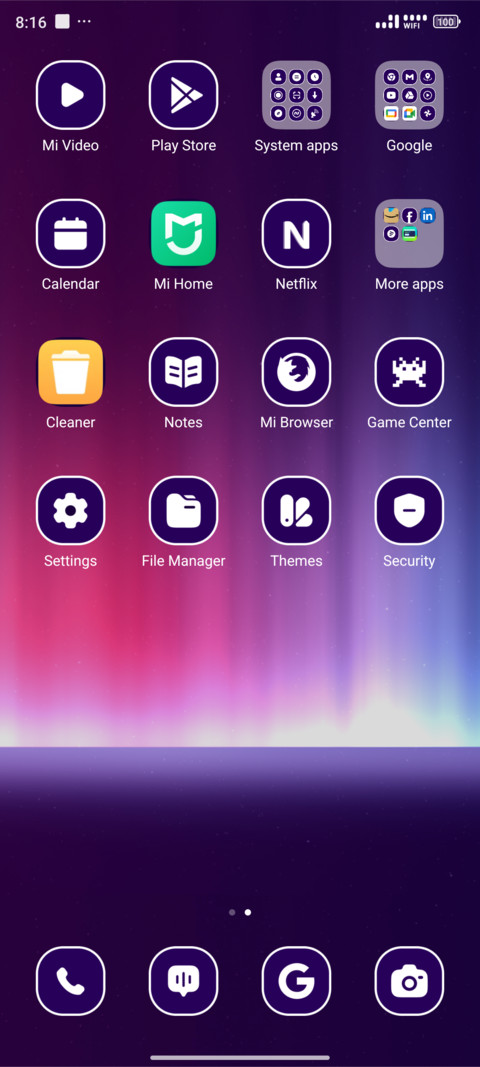Select the second home screen page dot
The height and width of the screenshot is (1067, 480).
point(248,912)
